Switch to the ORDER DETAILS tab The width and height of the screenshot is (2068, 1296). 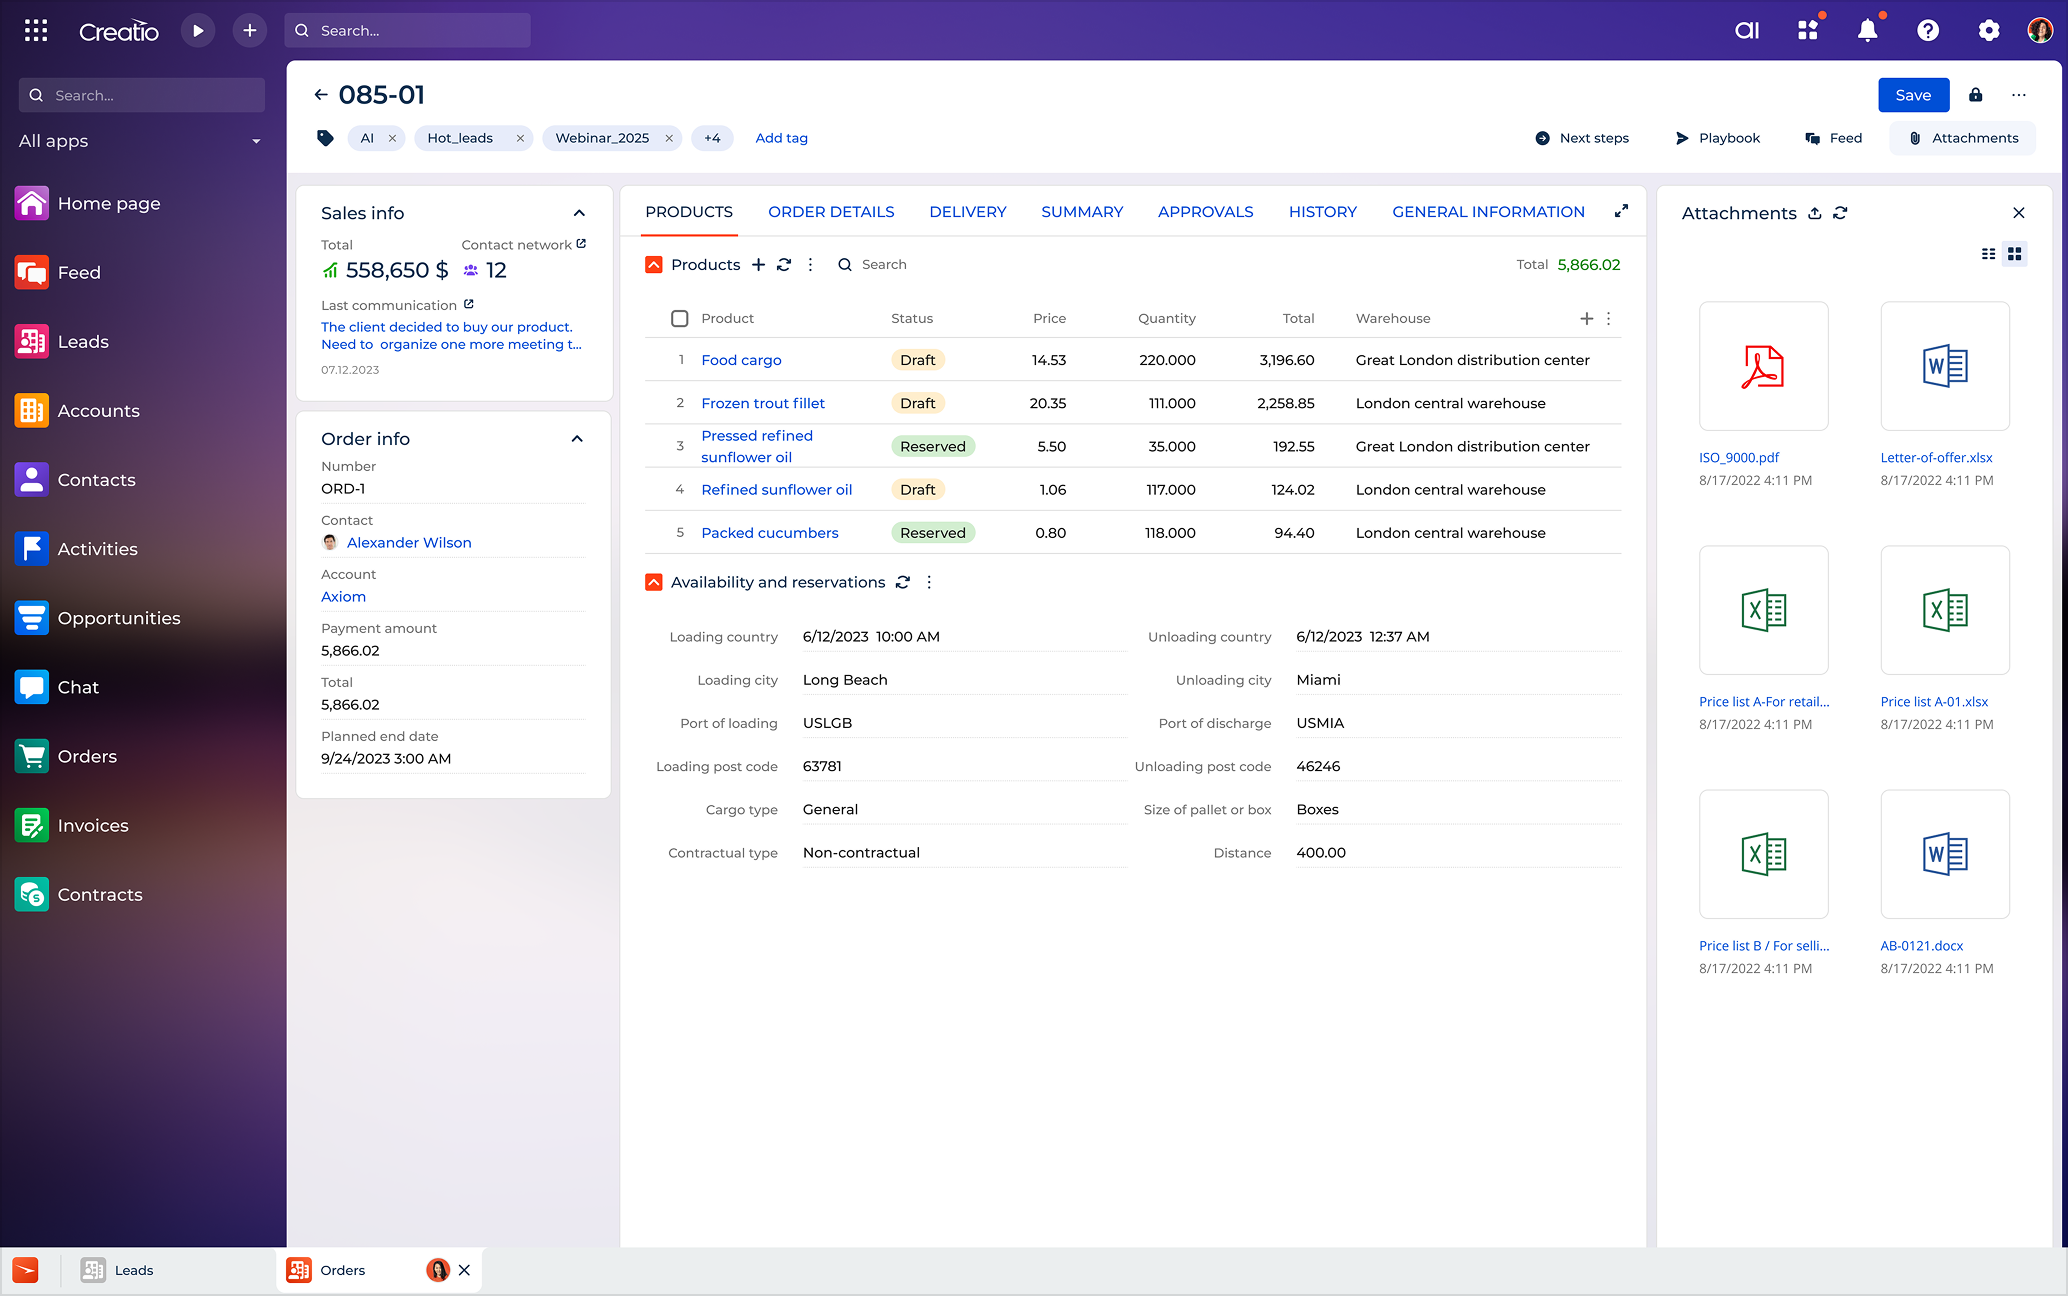tap(831, 211)
